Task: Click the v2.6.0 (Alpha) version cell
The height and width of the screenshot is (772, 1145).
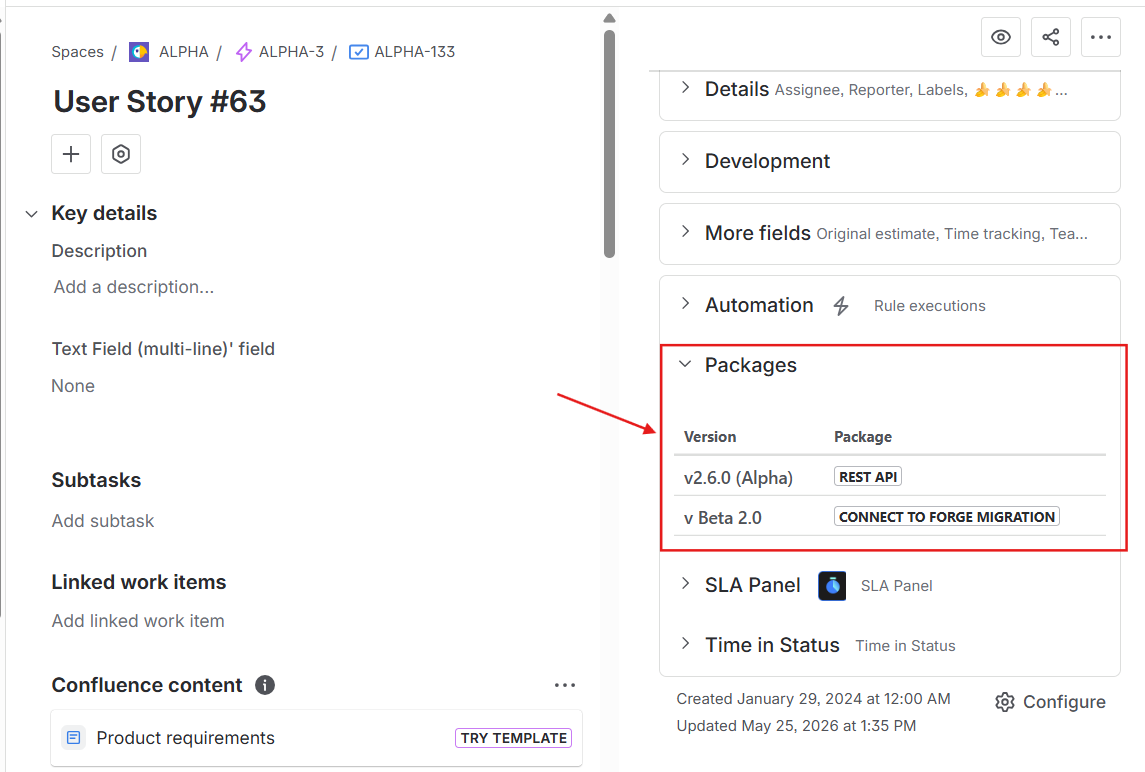Action: click(x=738, y=478)
